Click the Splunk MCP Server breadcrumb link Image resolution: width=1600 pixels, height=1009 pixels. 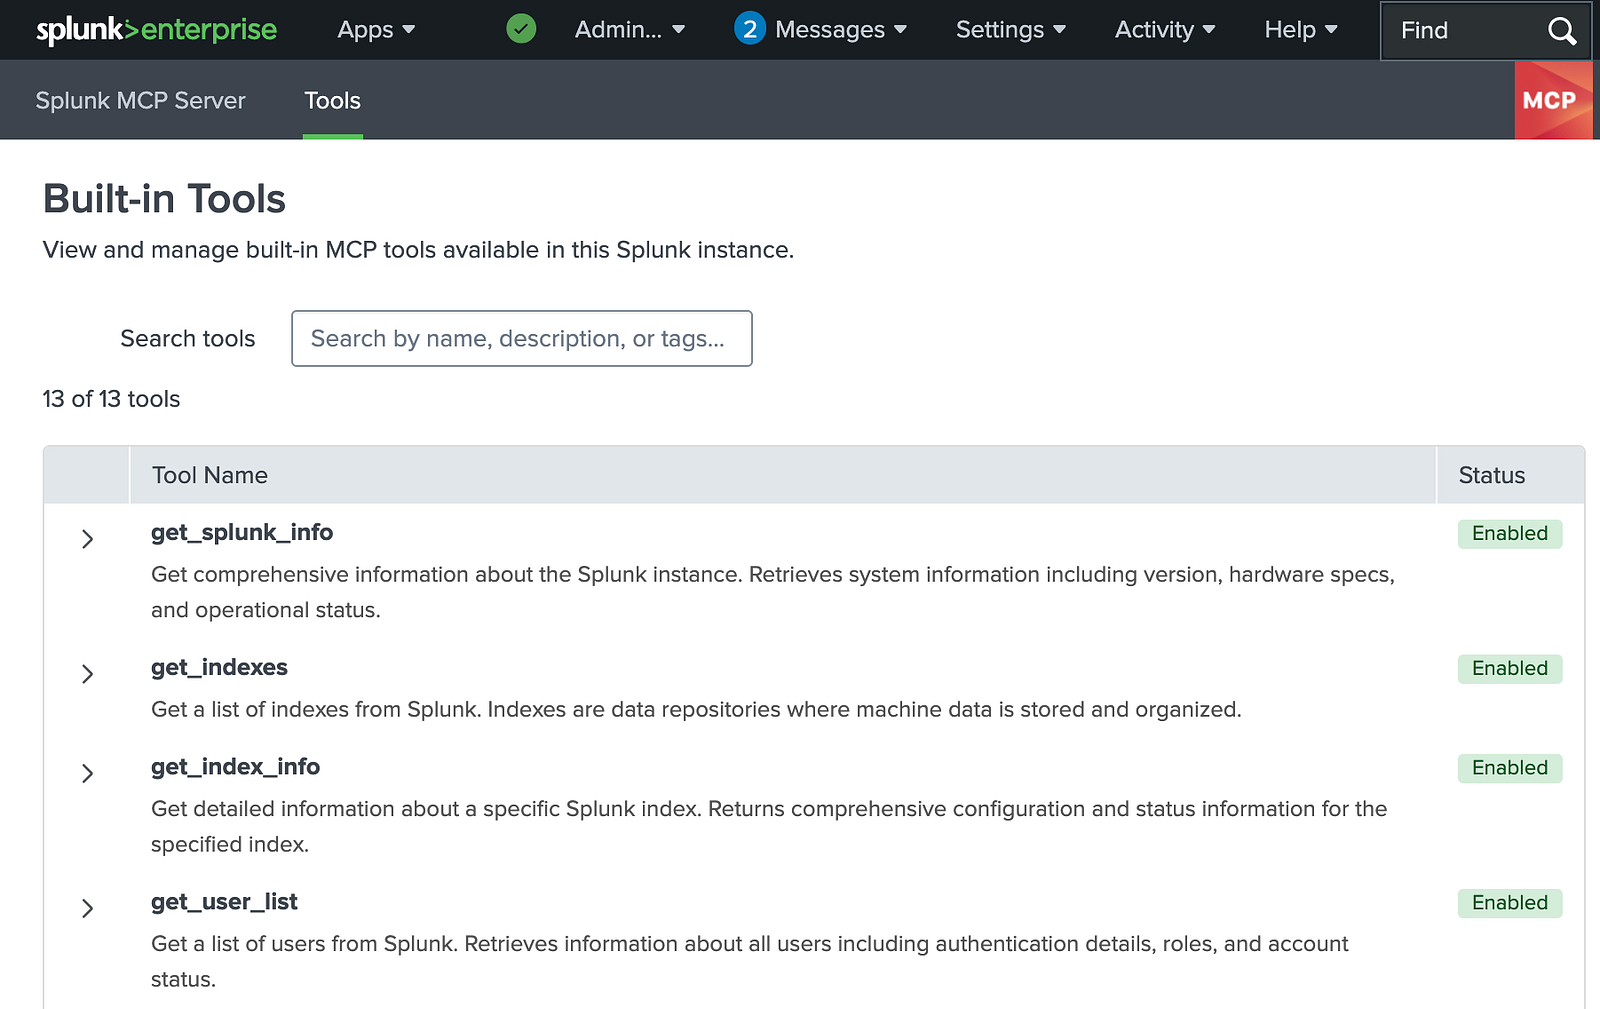click(x=140, y=100)
